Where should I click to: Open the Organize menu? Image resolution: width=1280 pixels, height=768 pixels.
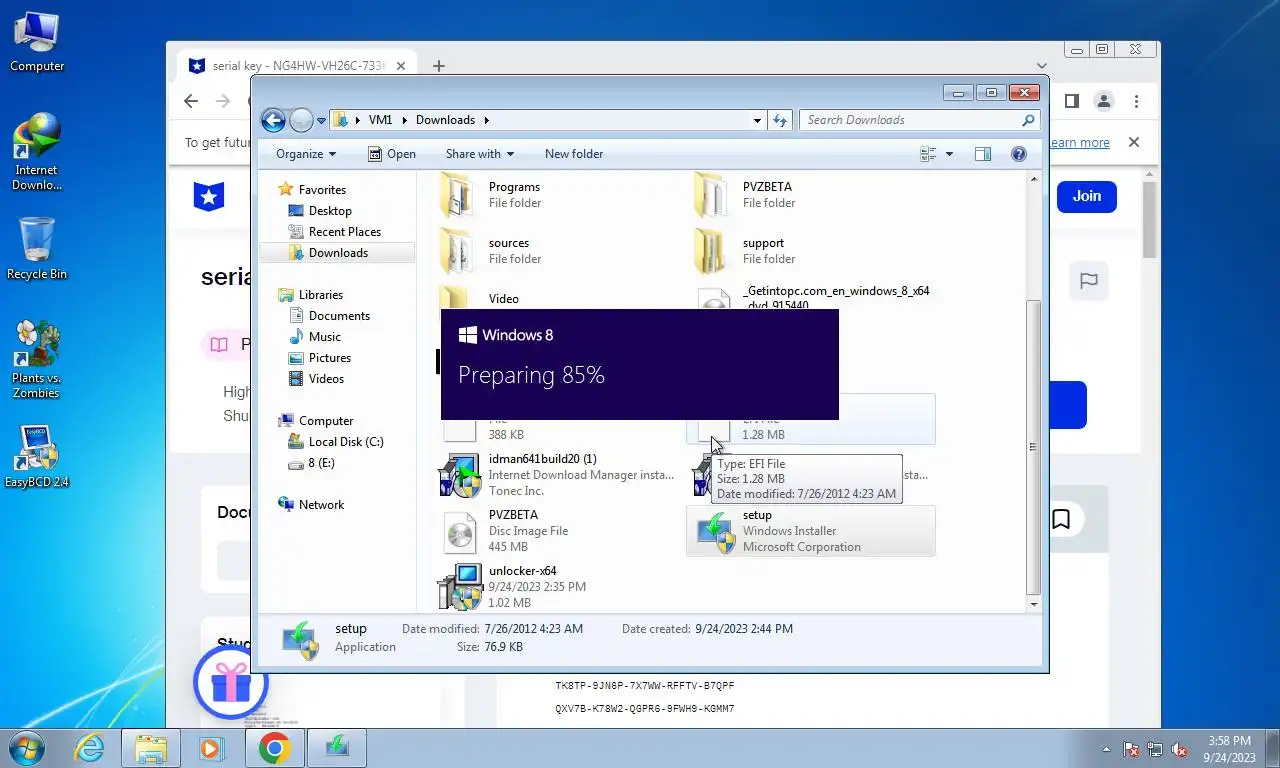[x=306, y=154]
